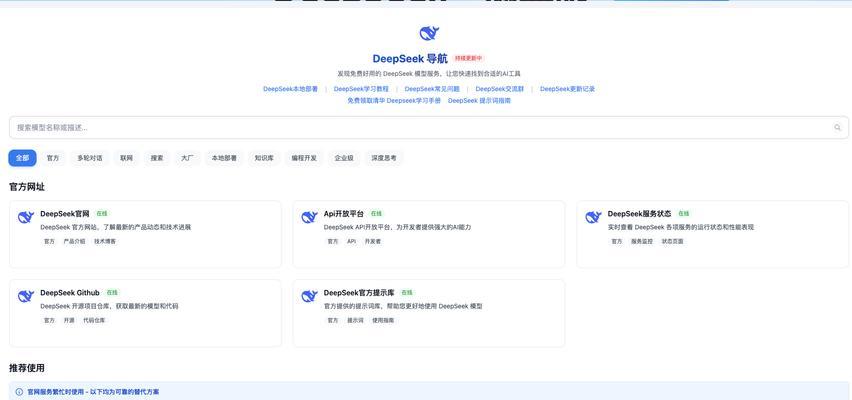Screen dimensions: 852x400
Task: Switch to the 联网 filter tab
Action: point(127,158)
